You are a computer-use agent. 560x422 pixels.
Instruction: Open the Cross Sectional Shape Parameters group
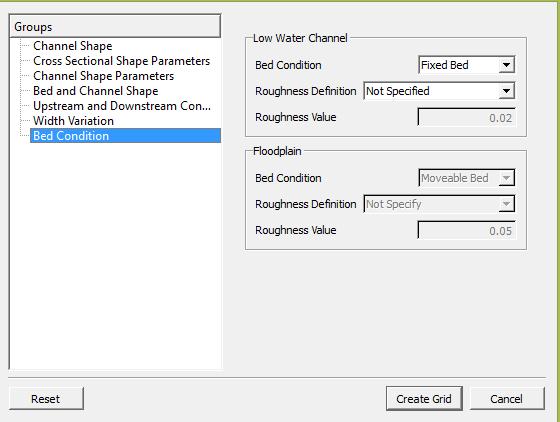tap(121, 61)
